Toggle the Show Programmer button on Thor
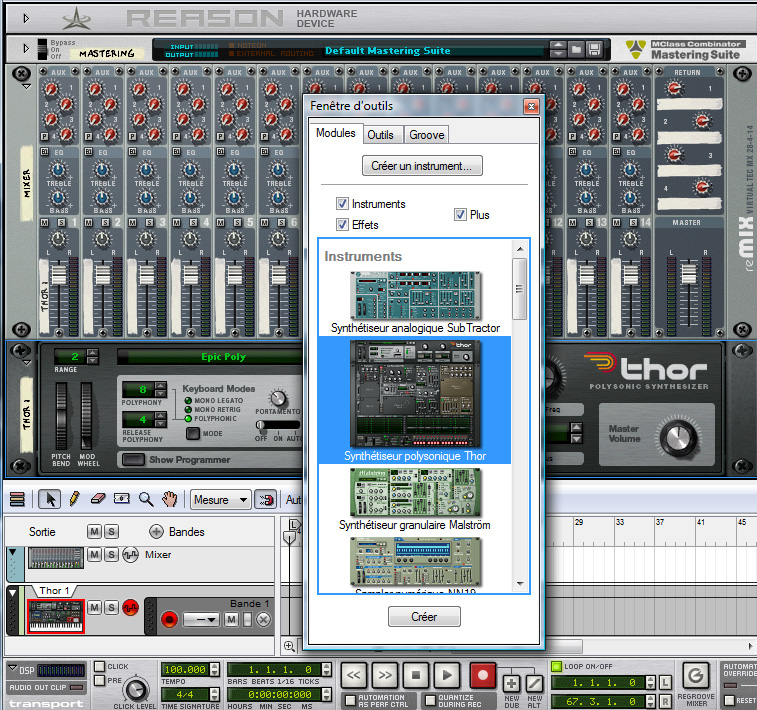Image resolution: width=757 pixels, height=710 pixels. 133,459
